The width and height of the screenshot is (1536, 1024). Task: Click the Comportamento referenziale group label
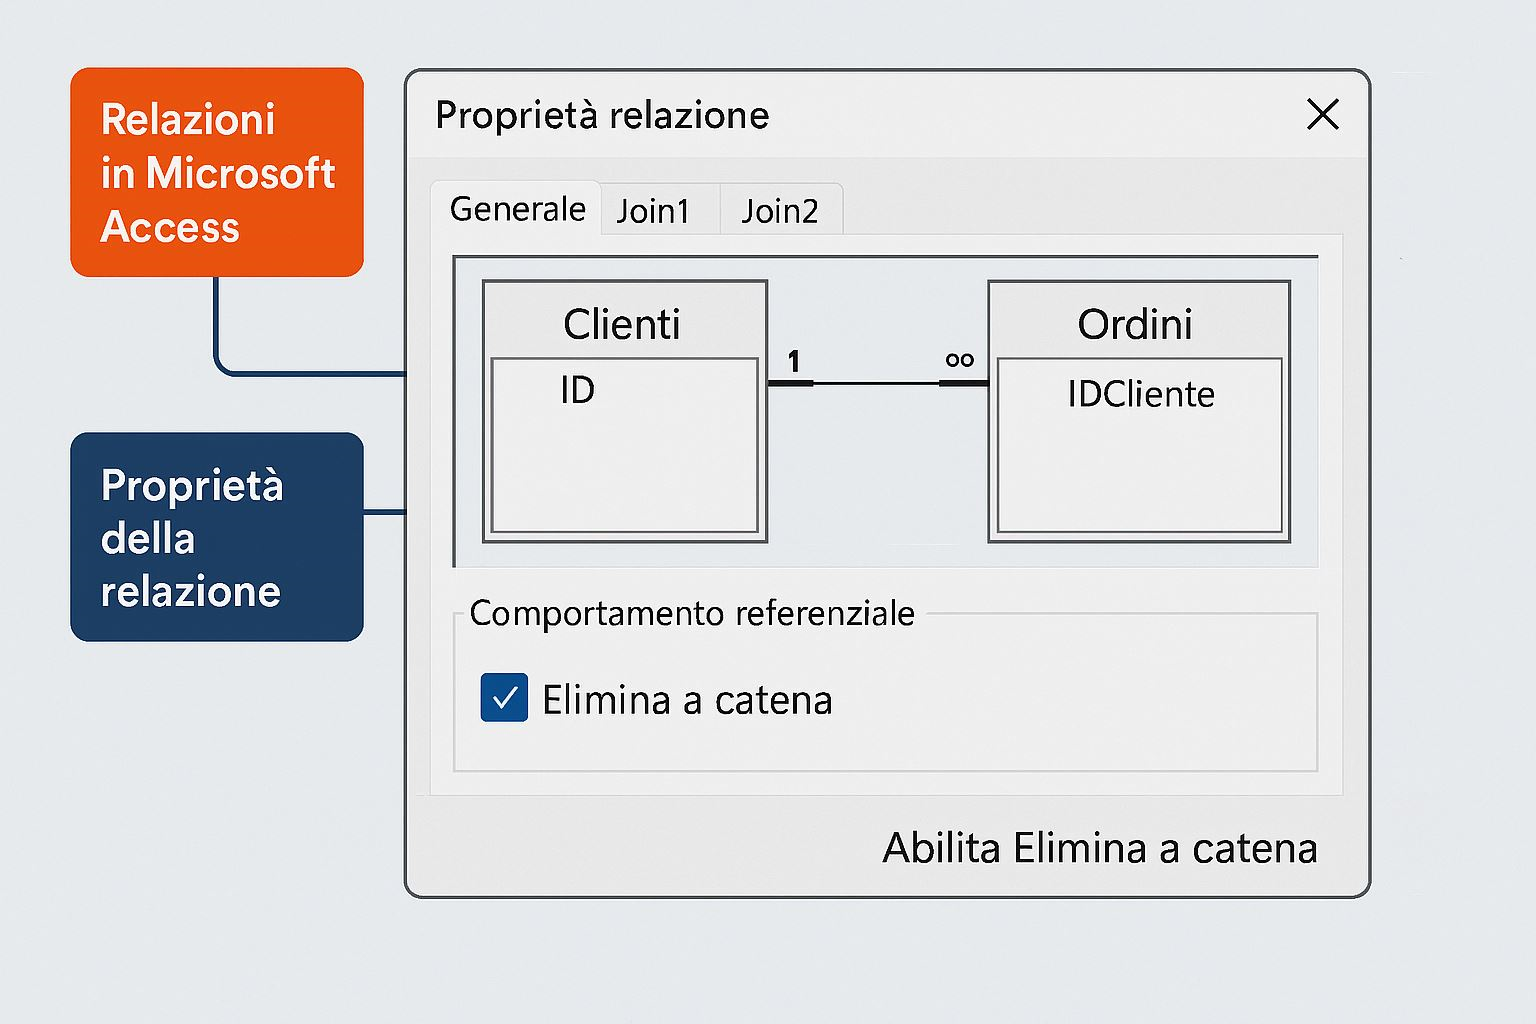(691, 613)
